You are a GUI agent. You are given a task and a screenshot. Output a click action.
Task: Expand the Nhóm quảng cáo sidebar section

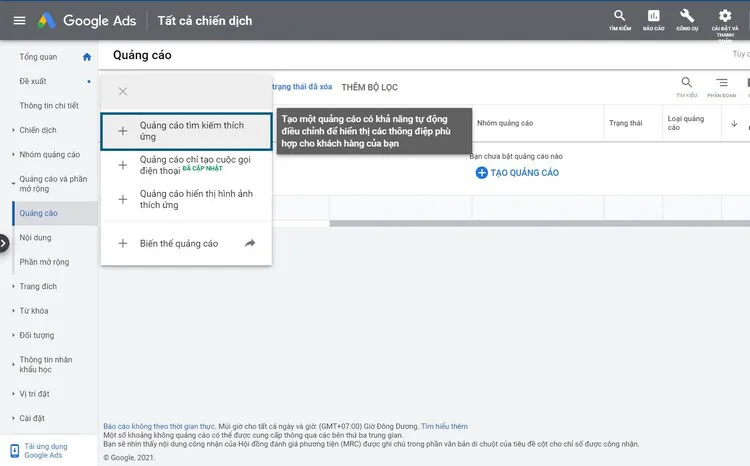click(x=49, y=155)
